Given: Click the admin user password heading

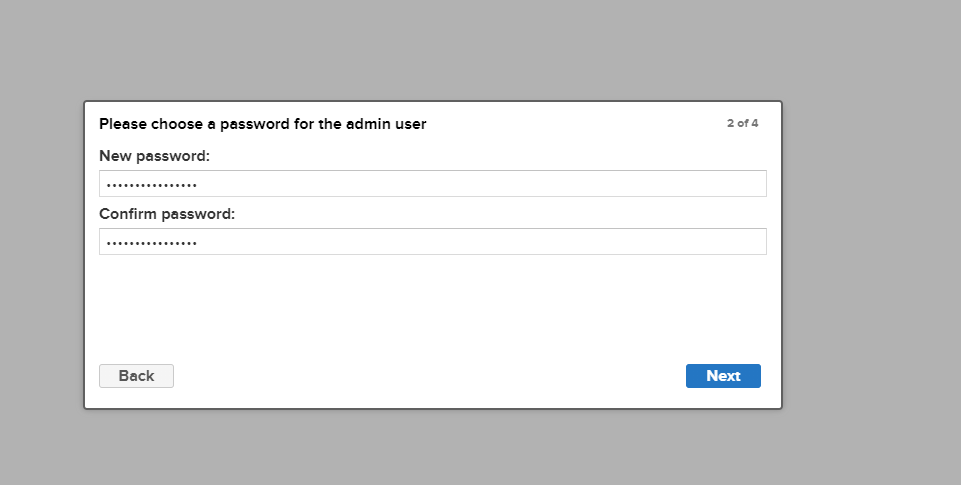Looking at the screenshot, I should tap(262, 125).
